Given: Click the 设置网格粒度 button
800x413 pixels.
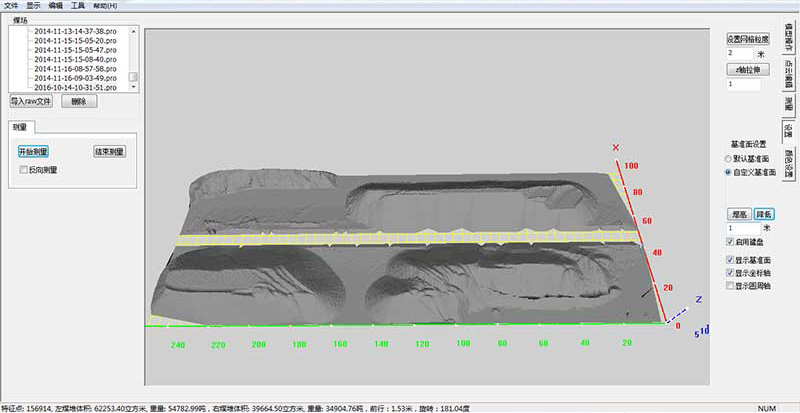Looking at the screenshot, I should pyautogui.click(x=749, y=37).
